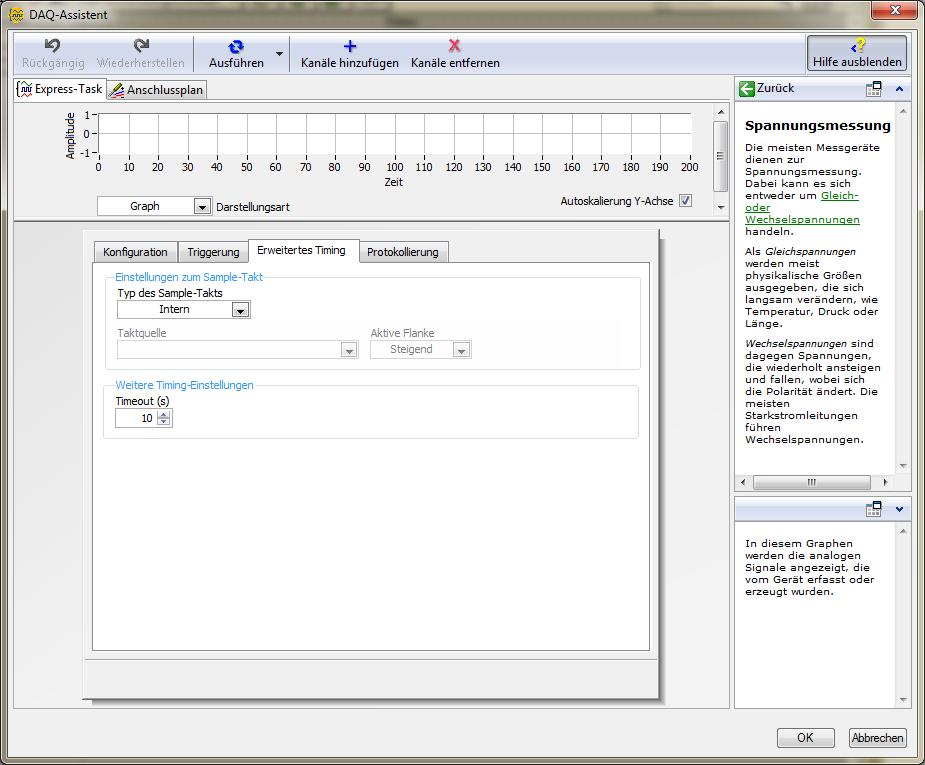Click the help panel window icon beside Zurück
This screenshot has height=765, width=925.
click(874, 88)
